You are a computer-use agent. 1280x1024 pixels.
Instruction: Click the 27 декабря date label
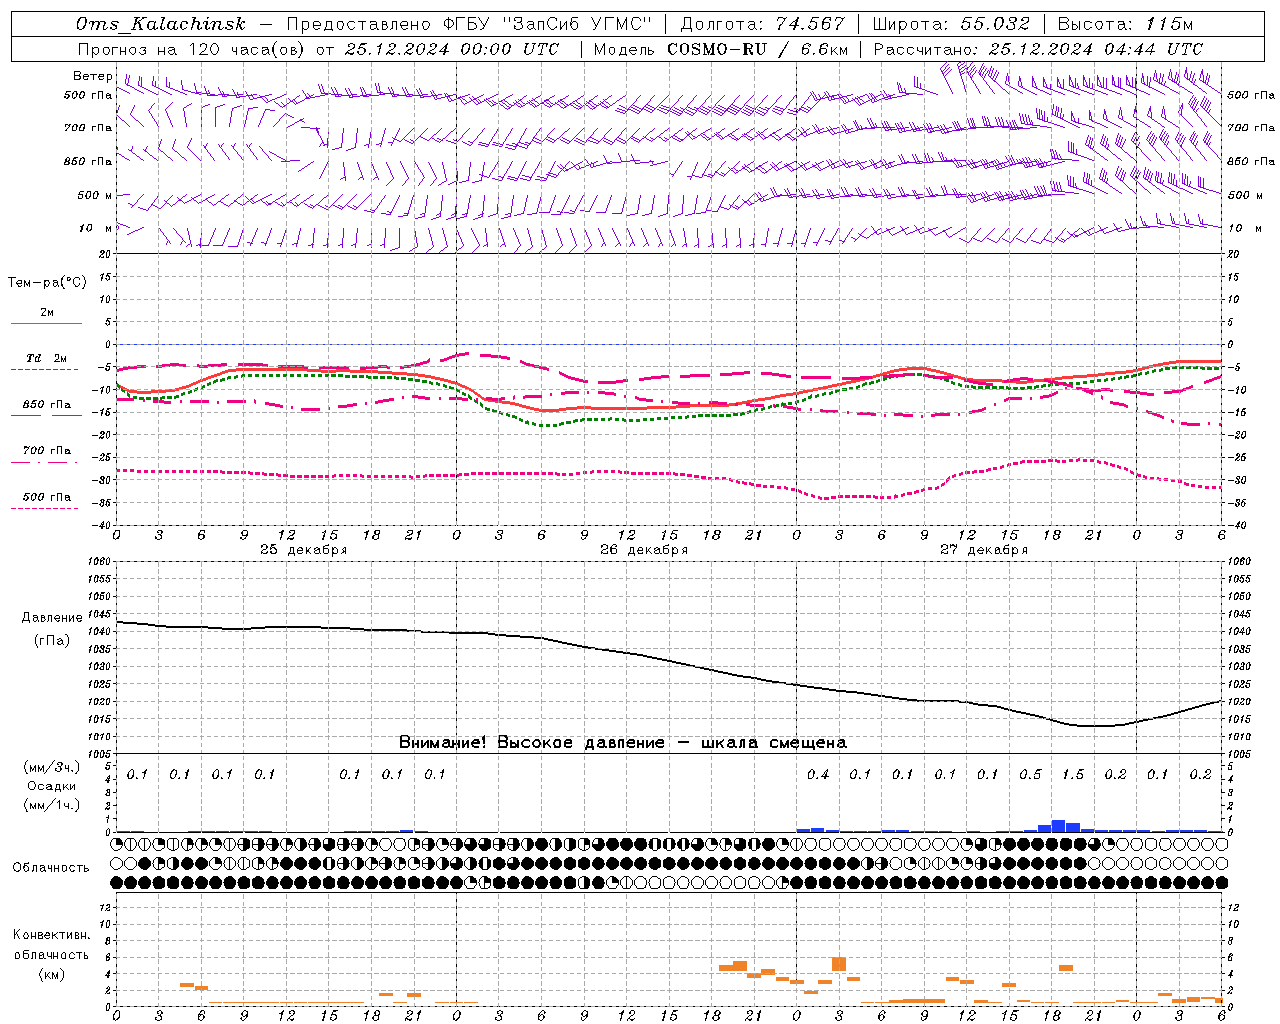coord(984,550)
